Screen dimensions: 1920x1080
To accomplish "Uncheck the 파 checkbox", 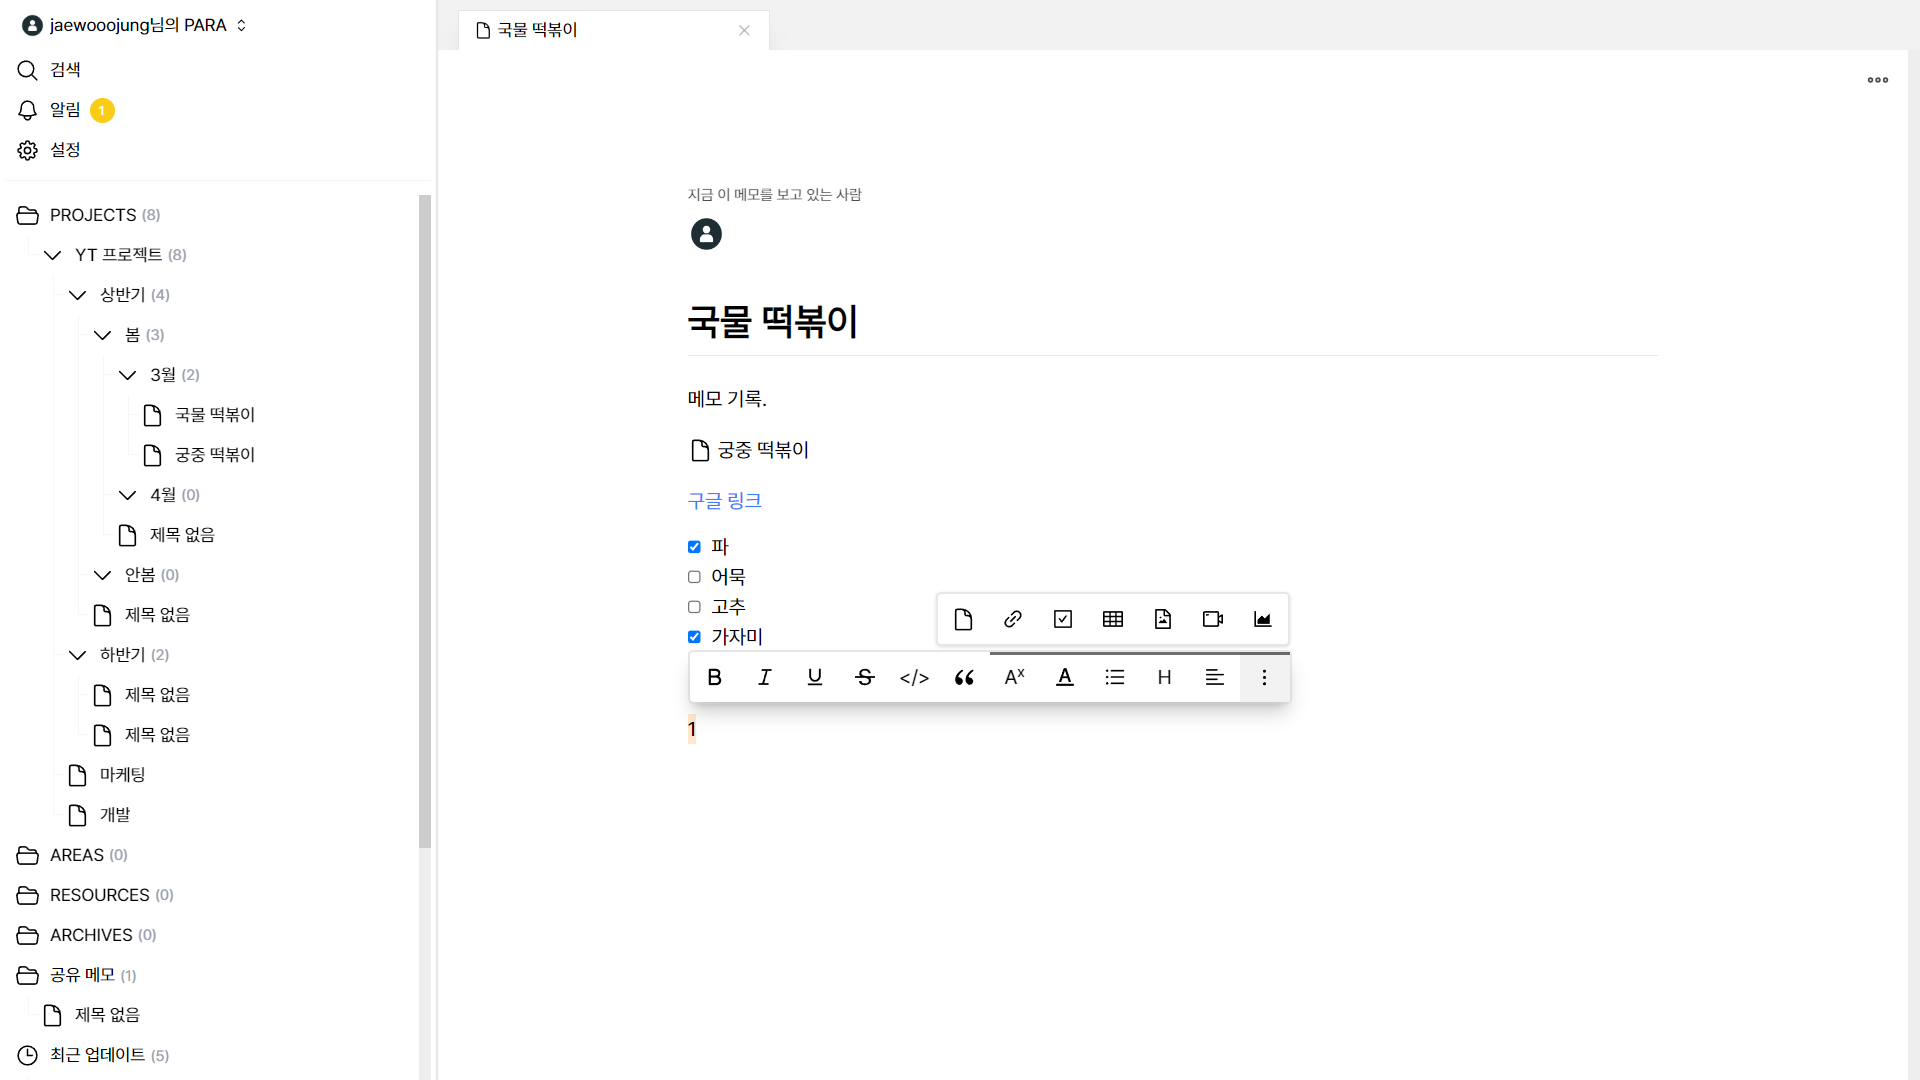I will click(x=694, y=547).
